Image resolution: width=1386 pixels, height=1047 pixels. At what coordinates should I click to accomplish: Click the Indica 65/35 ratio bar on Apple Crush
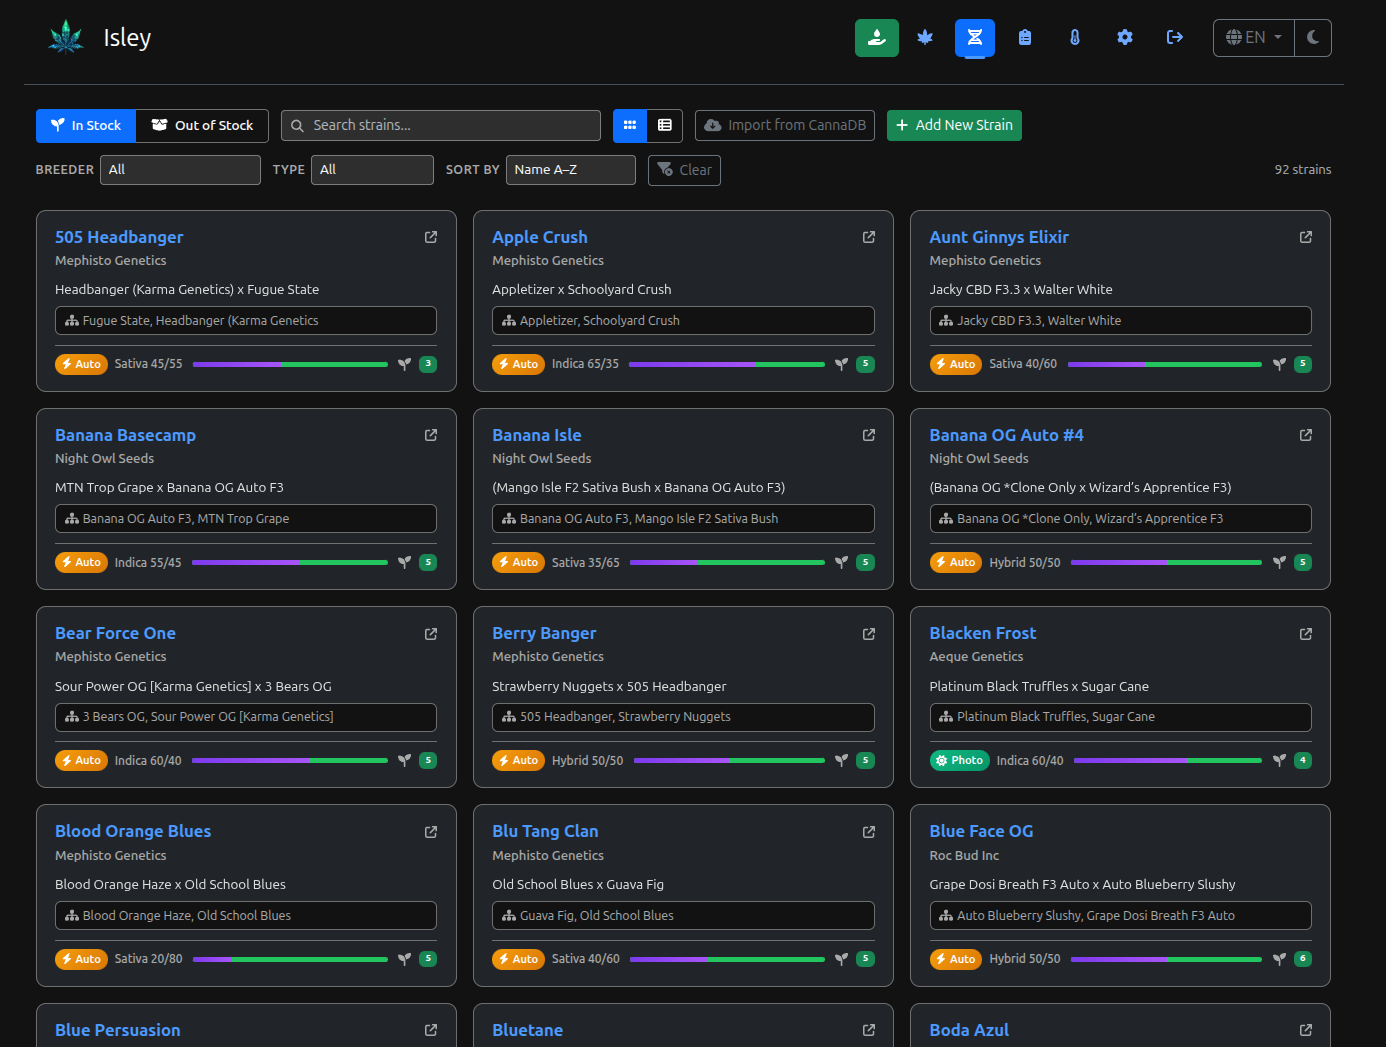pos(727,365)
